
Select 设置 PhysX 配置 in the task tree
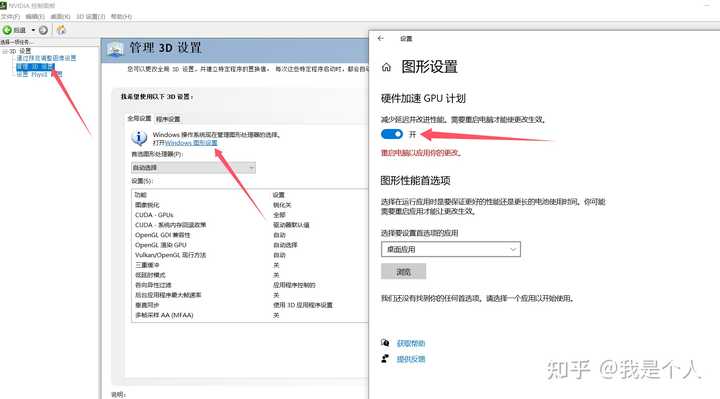tap(39, 74)
